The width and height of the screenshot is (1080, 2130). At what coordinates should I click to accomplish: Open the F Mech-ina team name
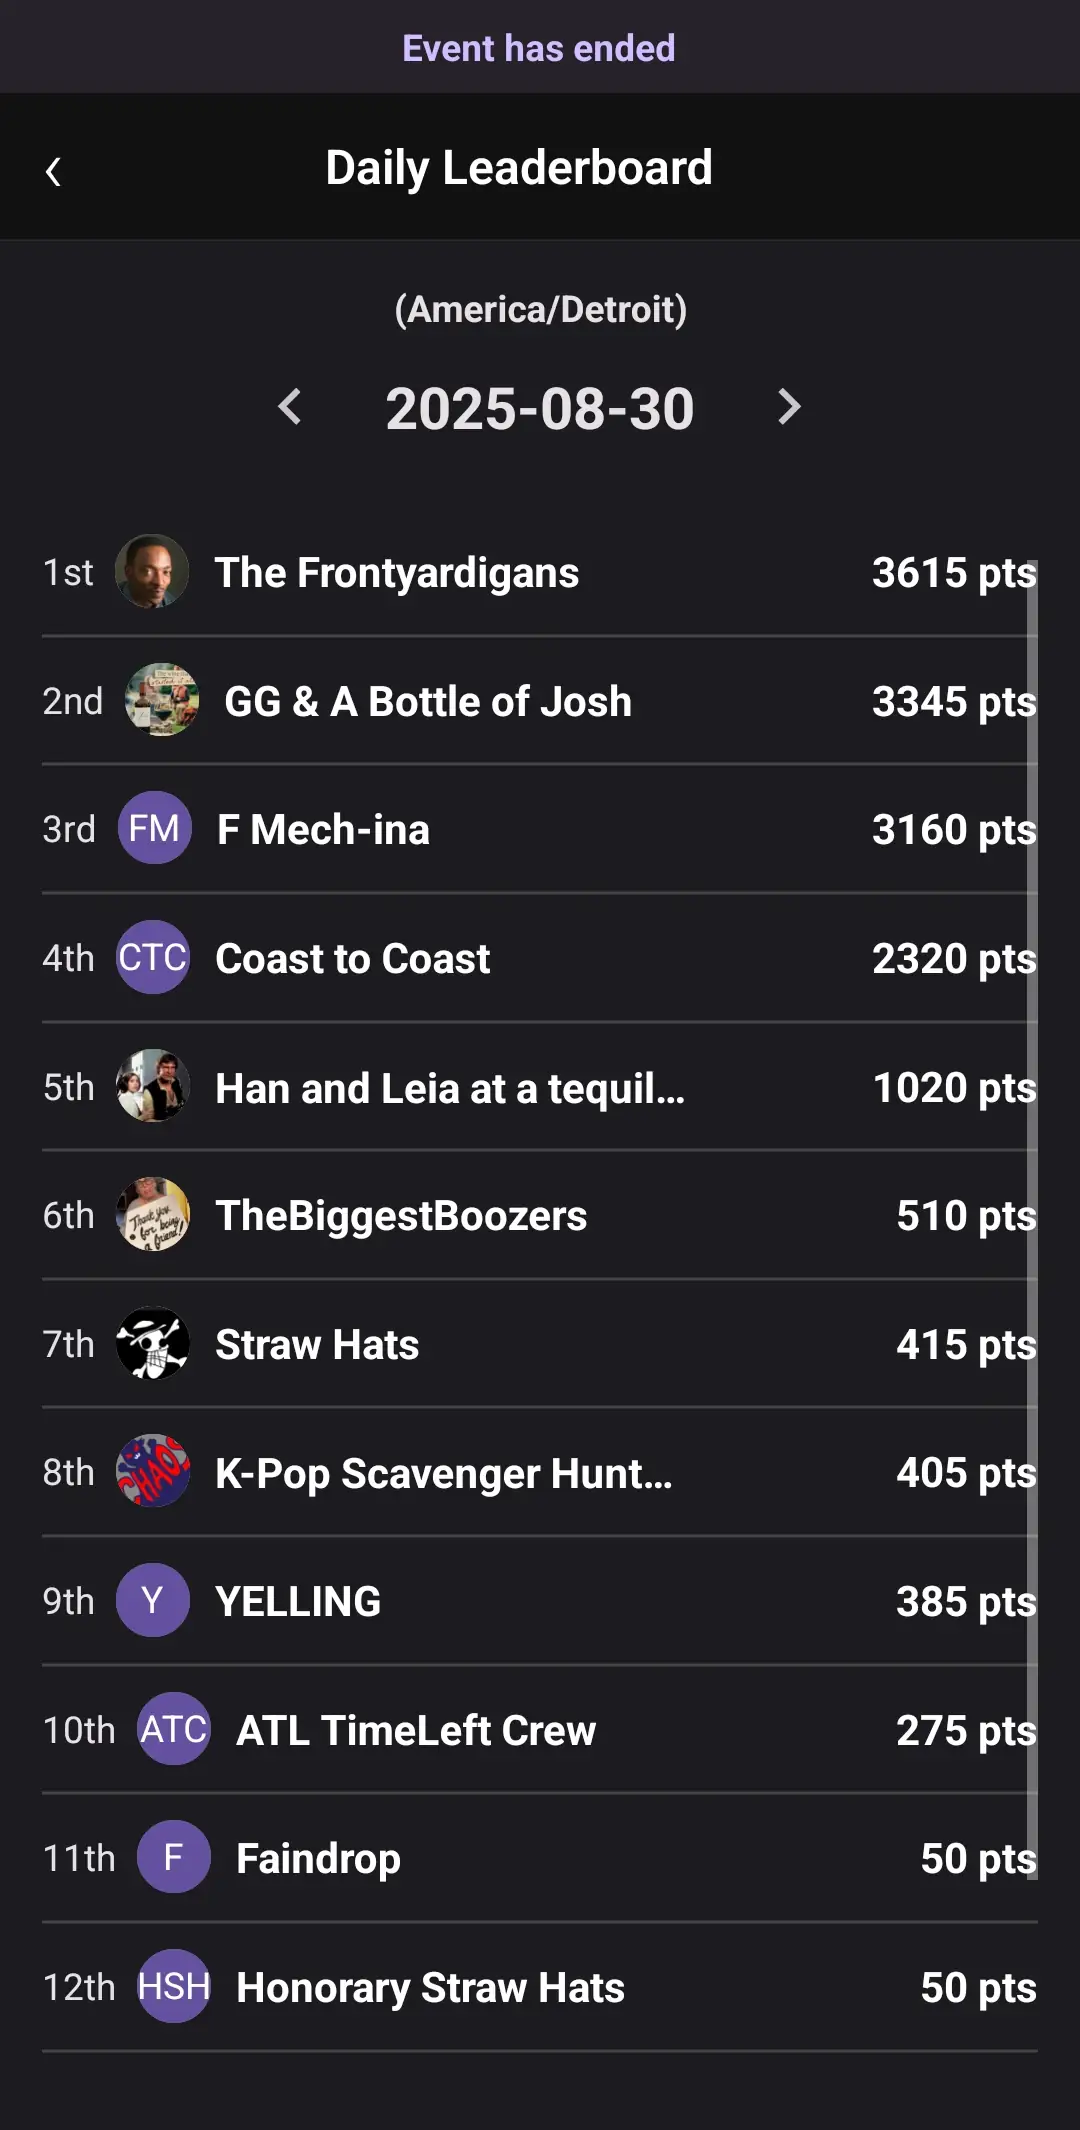(x=323, y=830)
